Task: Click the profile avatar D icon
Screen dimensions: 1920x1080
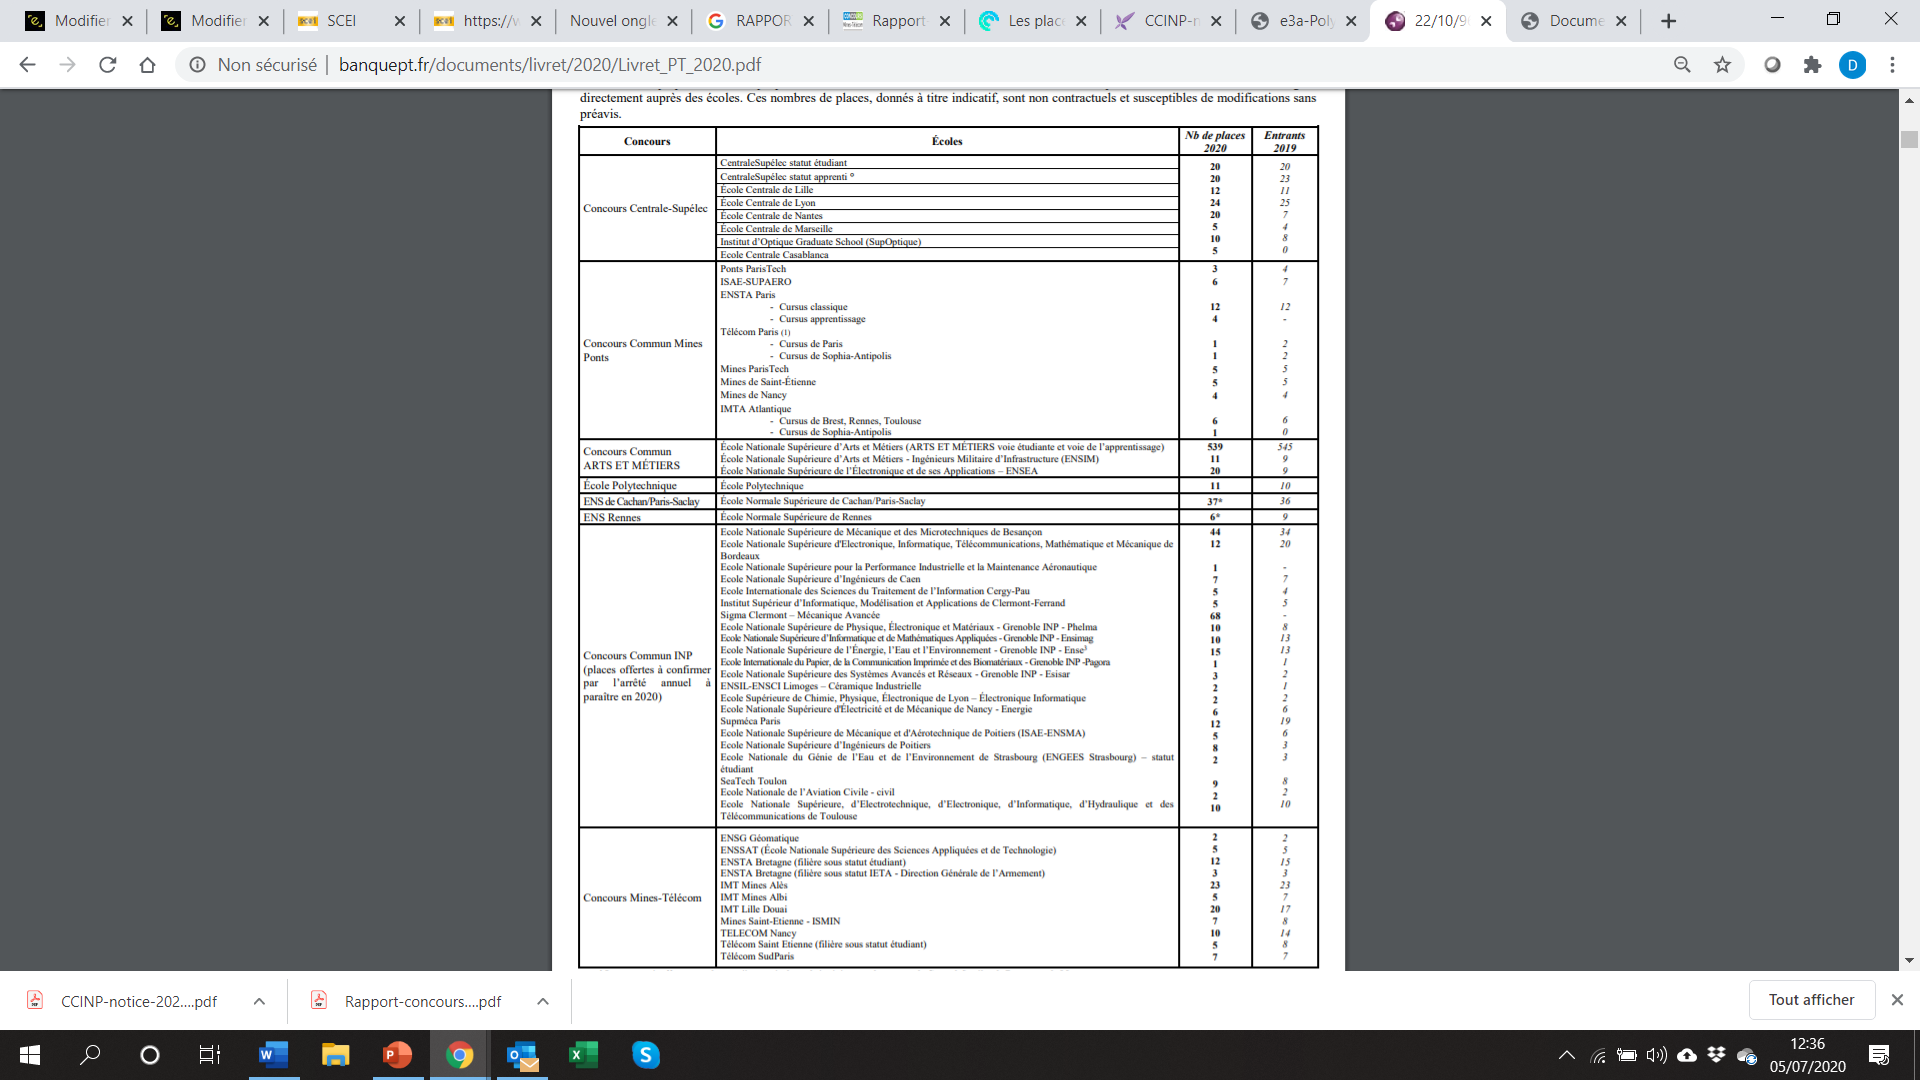Action: (x=1852, y=65)
